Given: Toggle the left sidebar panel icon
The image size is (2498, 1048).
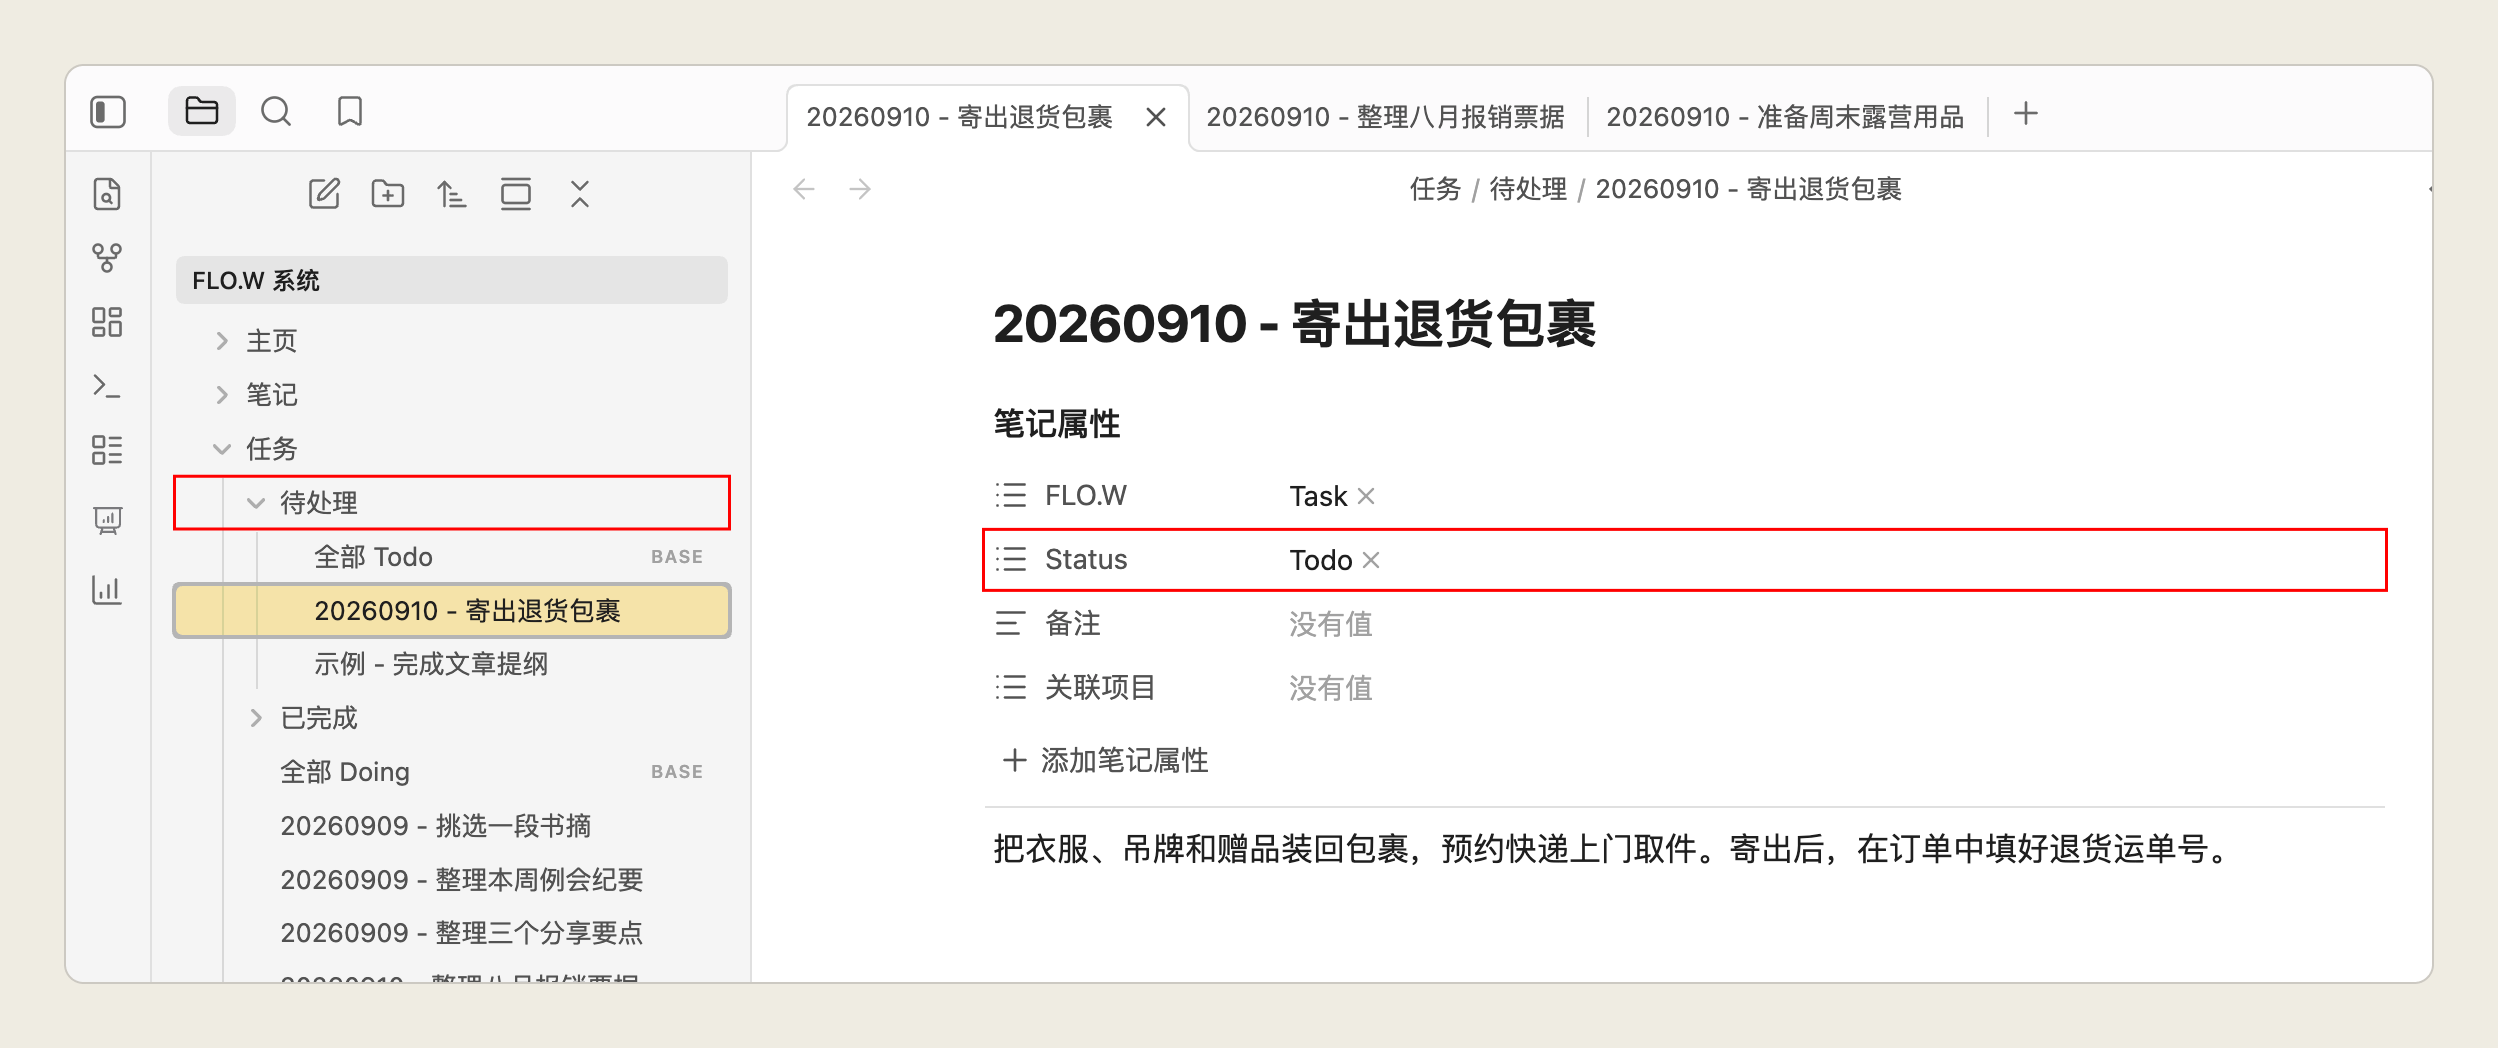Looking at the screenshot, I should (x=108, y=112).
